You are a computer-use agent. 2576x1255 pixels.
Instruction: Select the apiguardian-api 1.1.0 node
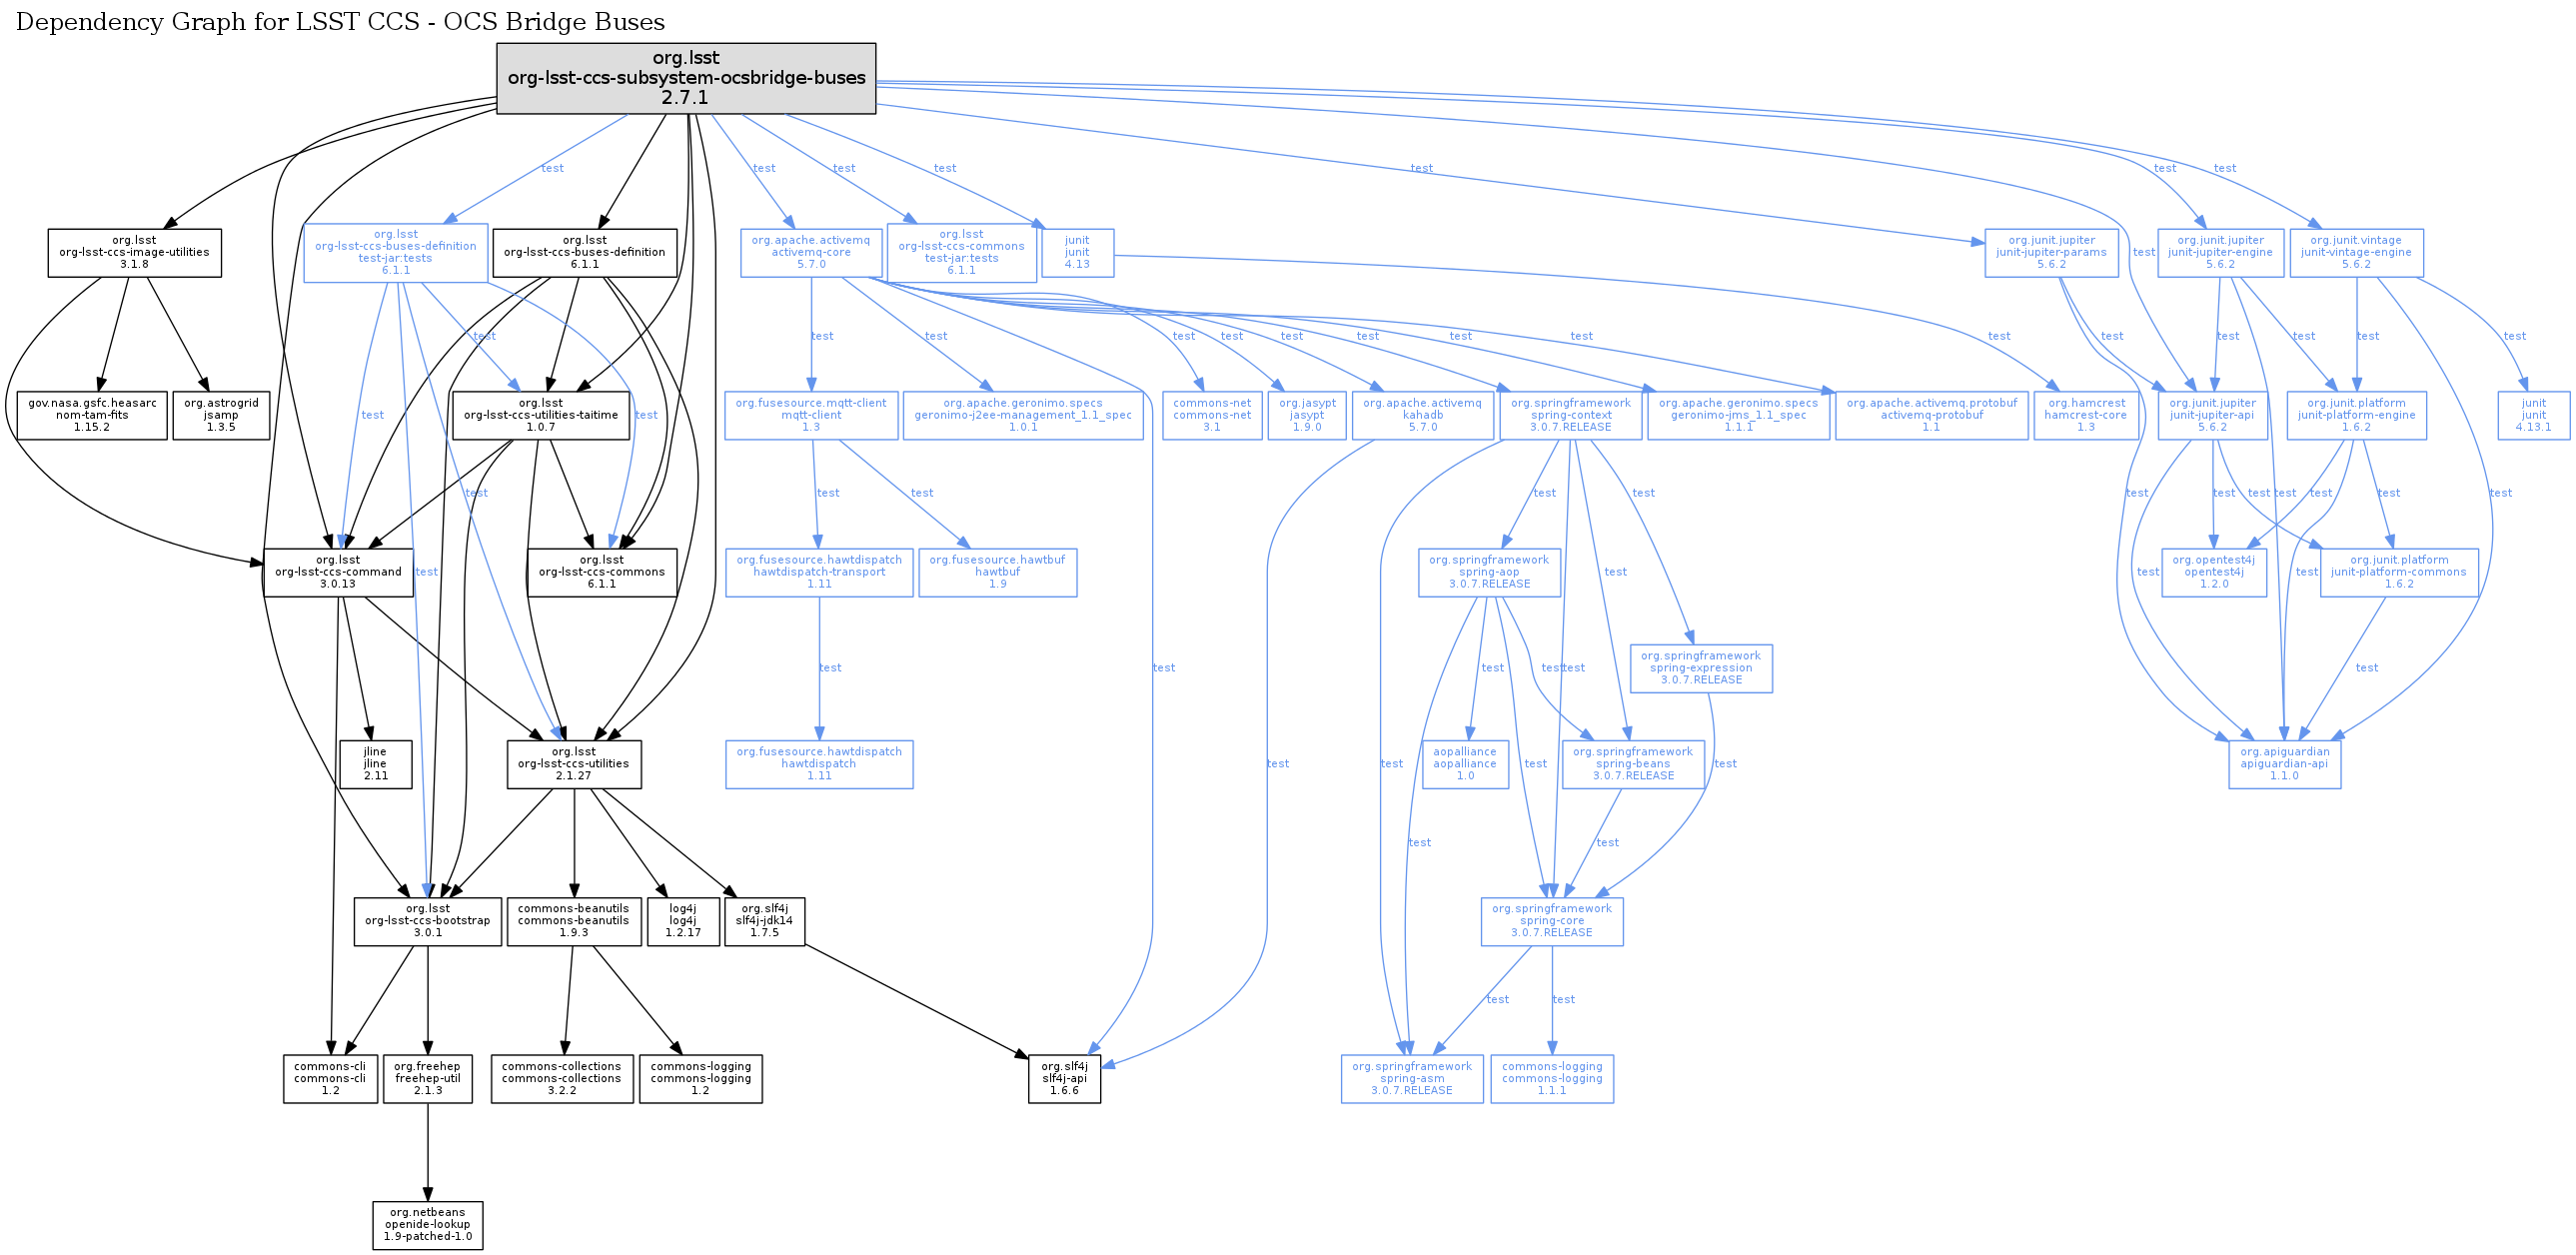point(2284,764)
